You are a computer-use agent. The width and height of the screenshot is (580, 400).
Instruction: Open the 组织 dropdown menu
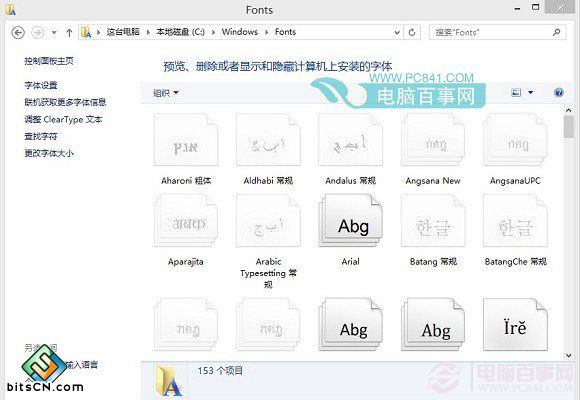165,93
